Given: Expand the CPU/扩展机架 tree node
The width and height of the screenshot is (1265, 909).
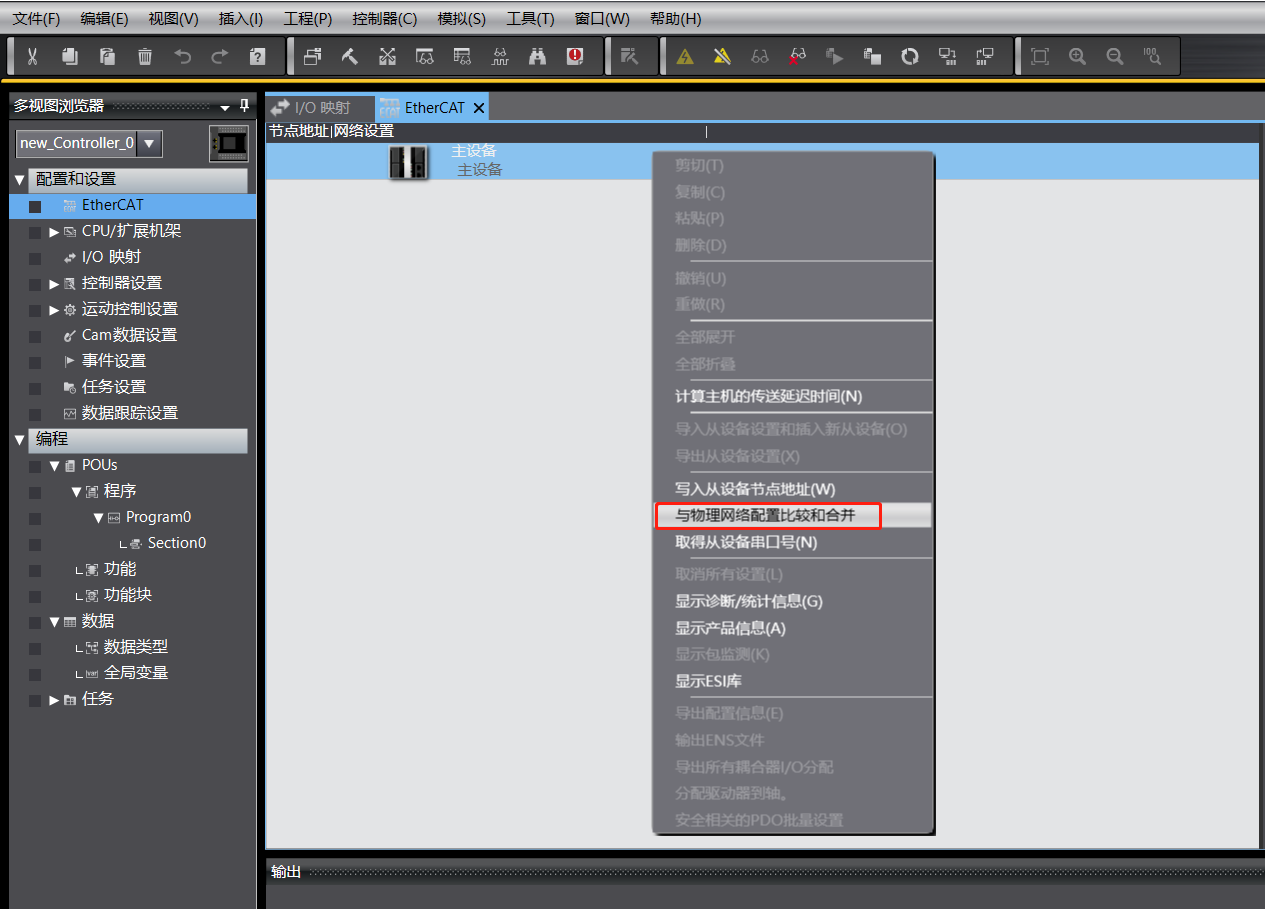Looking at the screenshot, I should point(54,232).
